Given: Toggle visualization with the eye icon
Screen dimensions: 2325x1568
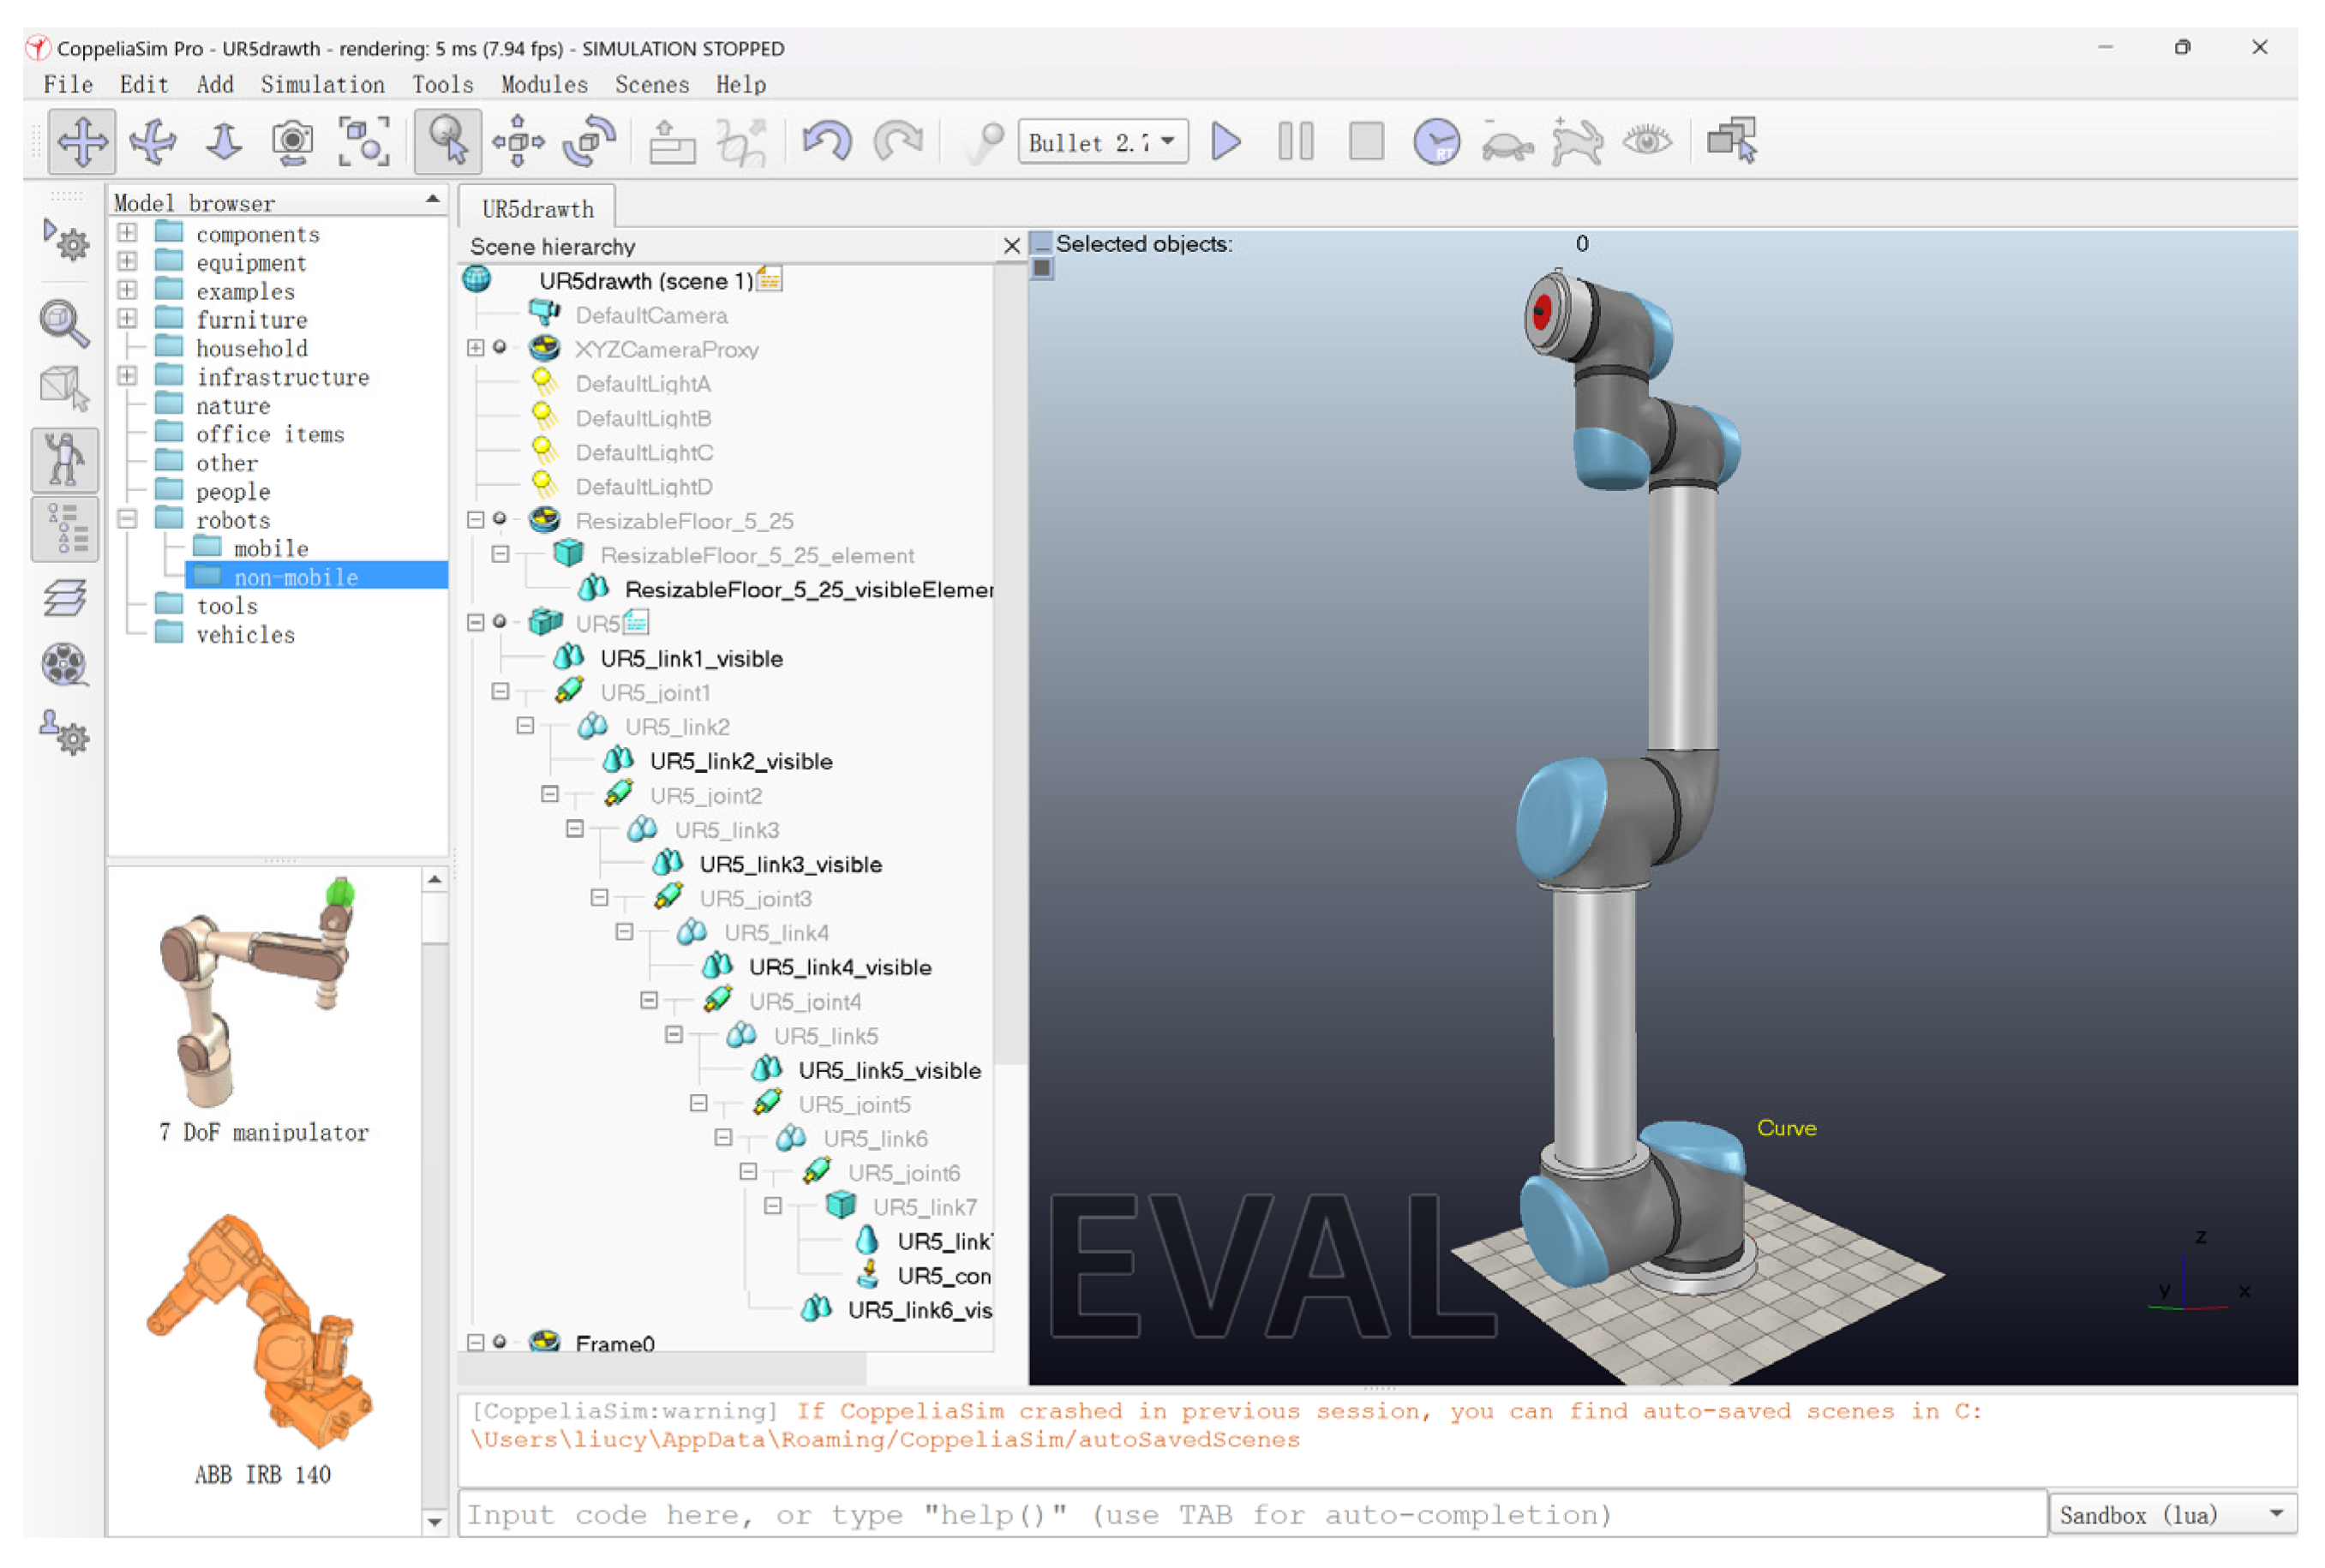Looking at the screenshot, I should [x=1646, y=141].
